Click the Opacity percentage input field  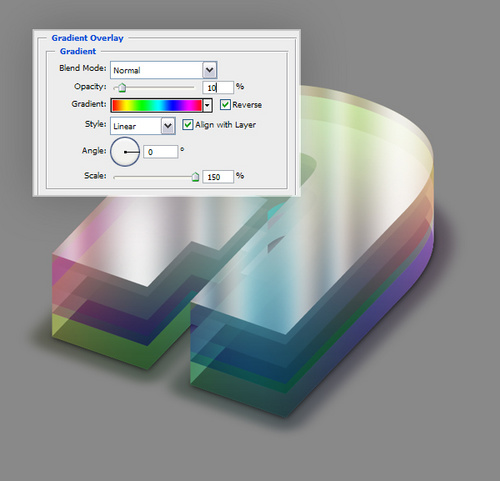coord(218,88)
